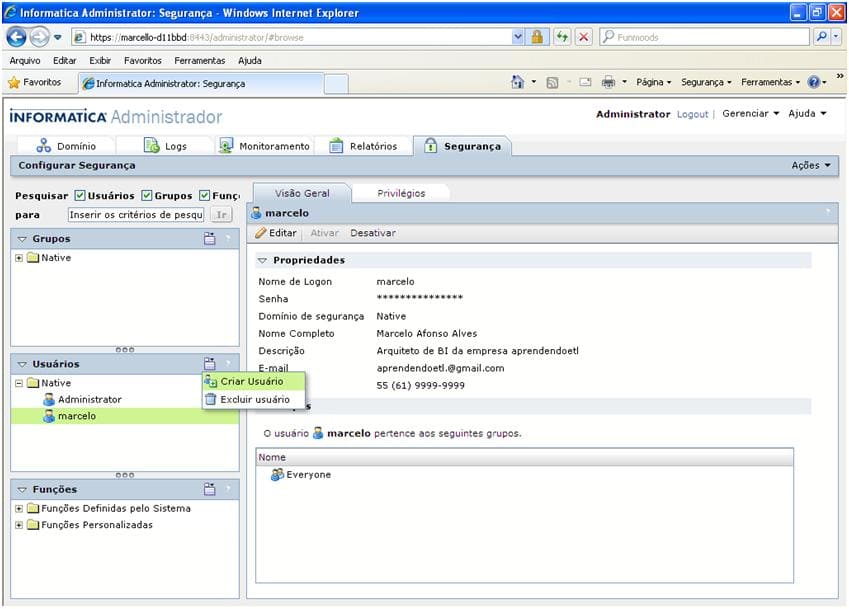
Task: Toggle the Funções search checkbox
Action: pyautogui.click(x=204, y=195)
